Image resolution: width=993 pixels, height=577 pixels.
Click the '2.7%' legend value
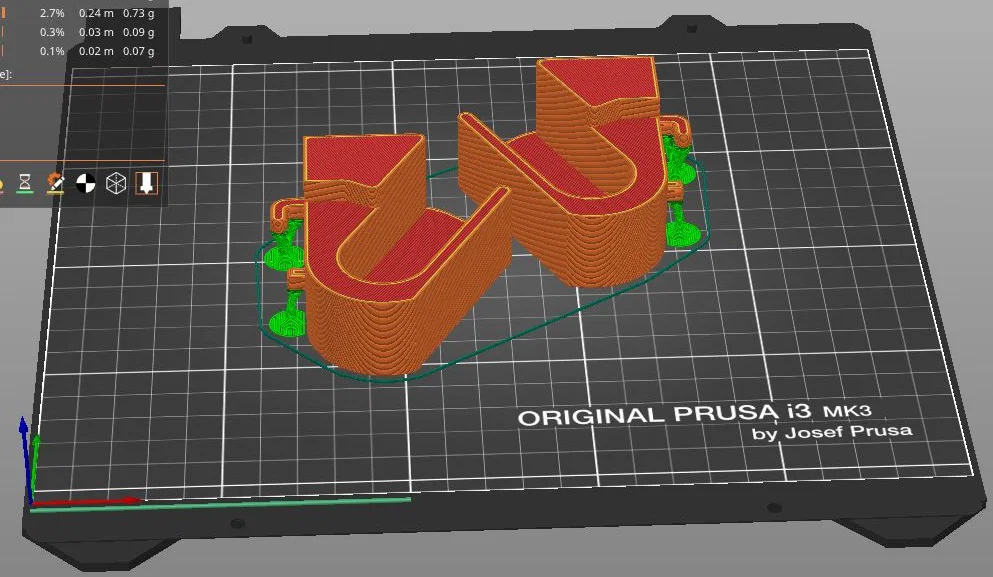(x=52, y=13)
